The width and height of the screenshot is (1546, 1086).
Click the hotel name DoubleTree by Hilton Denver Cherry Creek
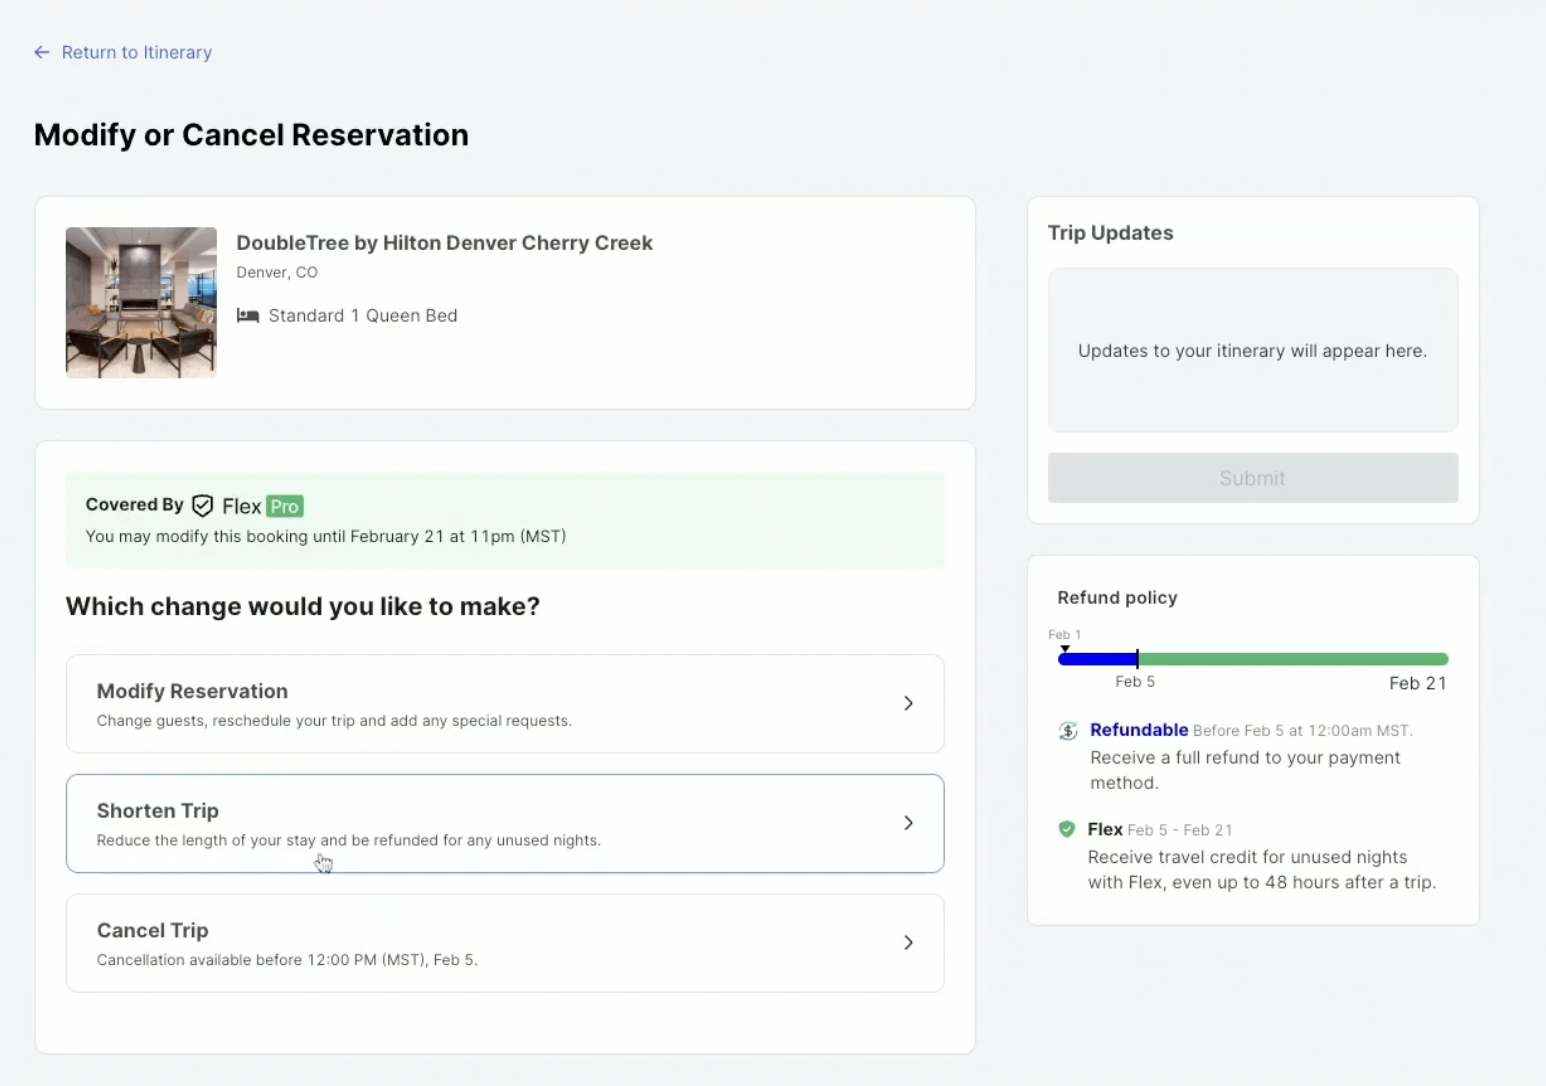(444, 243)
